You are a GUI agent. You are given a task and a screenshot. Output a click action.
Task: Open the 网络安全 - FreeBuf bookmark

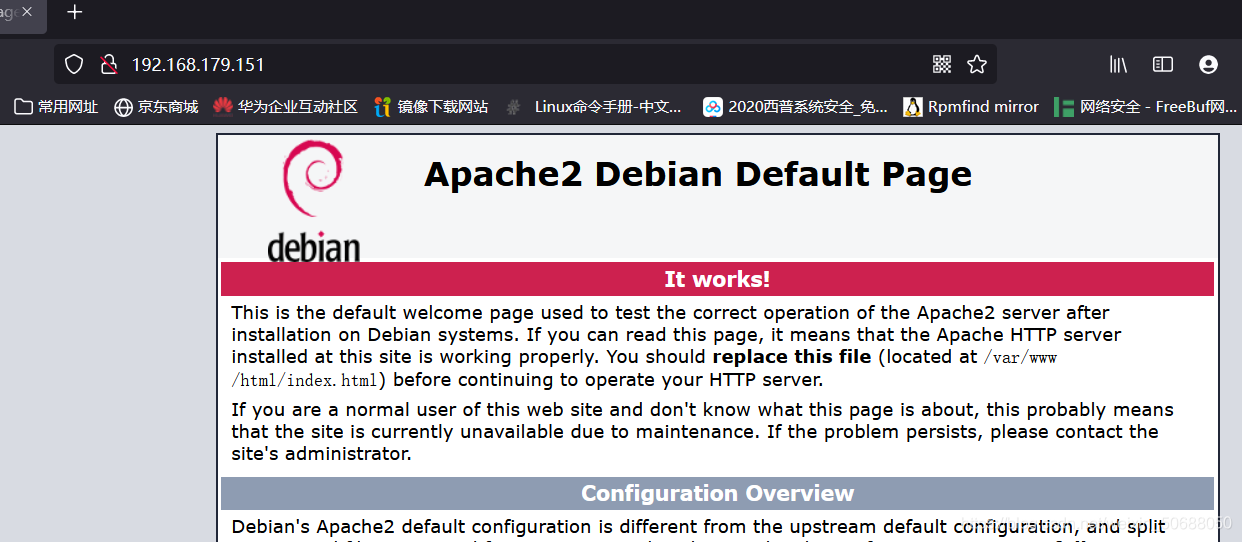(1146, 107)
